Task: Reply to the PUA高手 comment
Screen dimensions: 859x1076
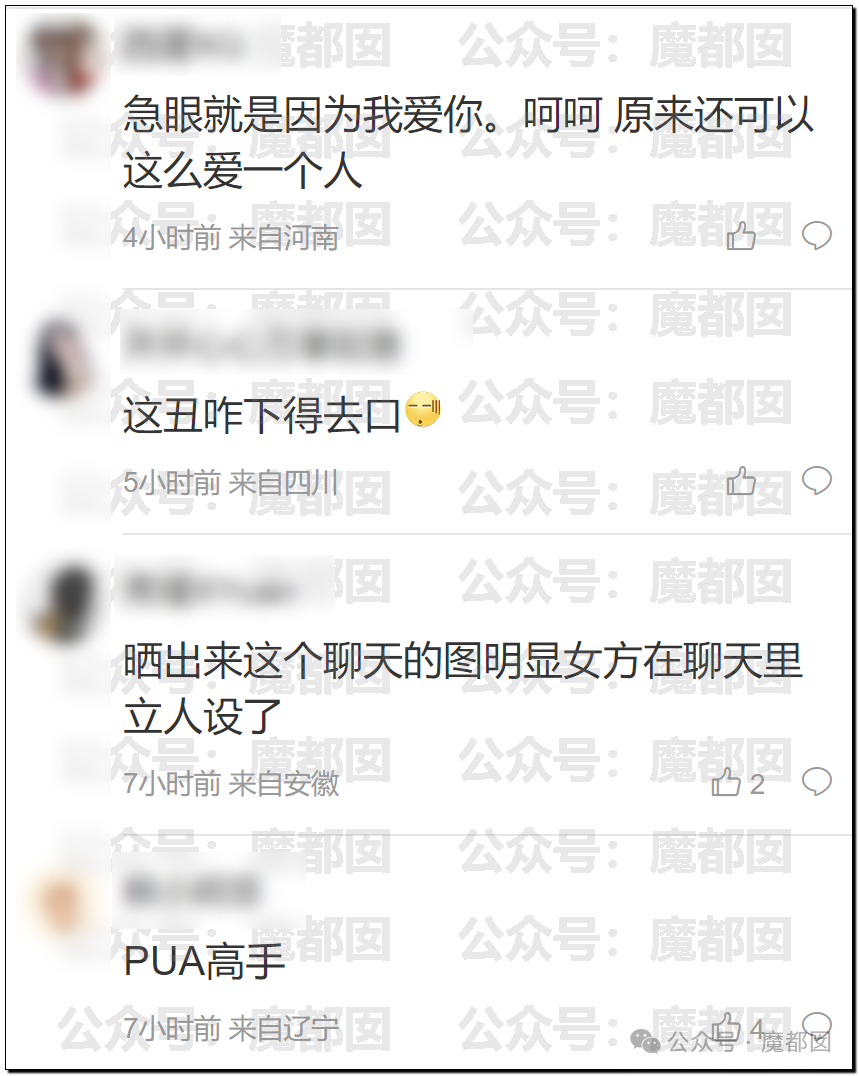Action: pyautogui.click(x=816, y=1025)
